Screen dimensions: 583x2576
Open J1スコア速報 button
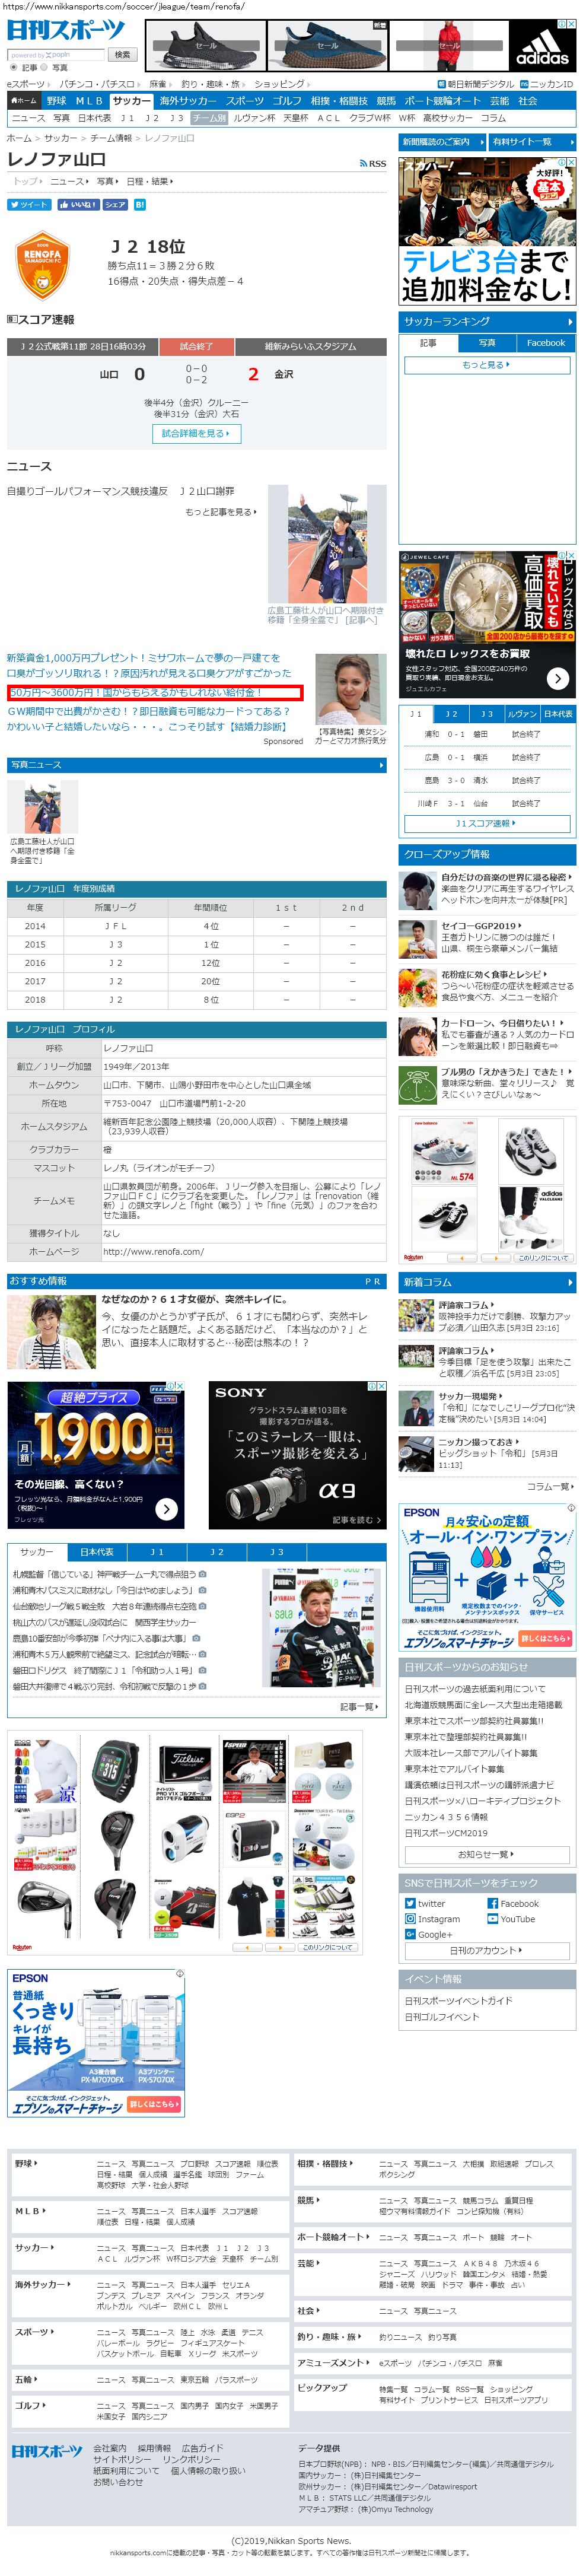coord(486,823)
